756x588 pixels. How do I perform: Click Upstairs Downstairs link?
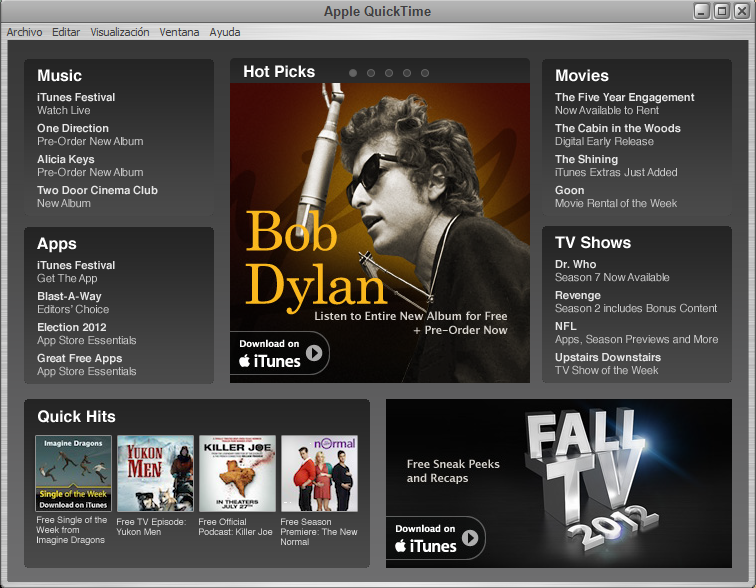pyautogui.click(x=608, y=358)
